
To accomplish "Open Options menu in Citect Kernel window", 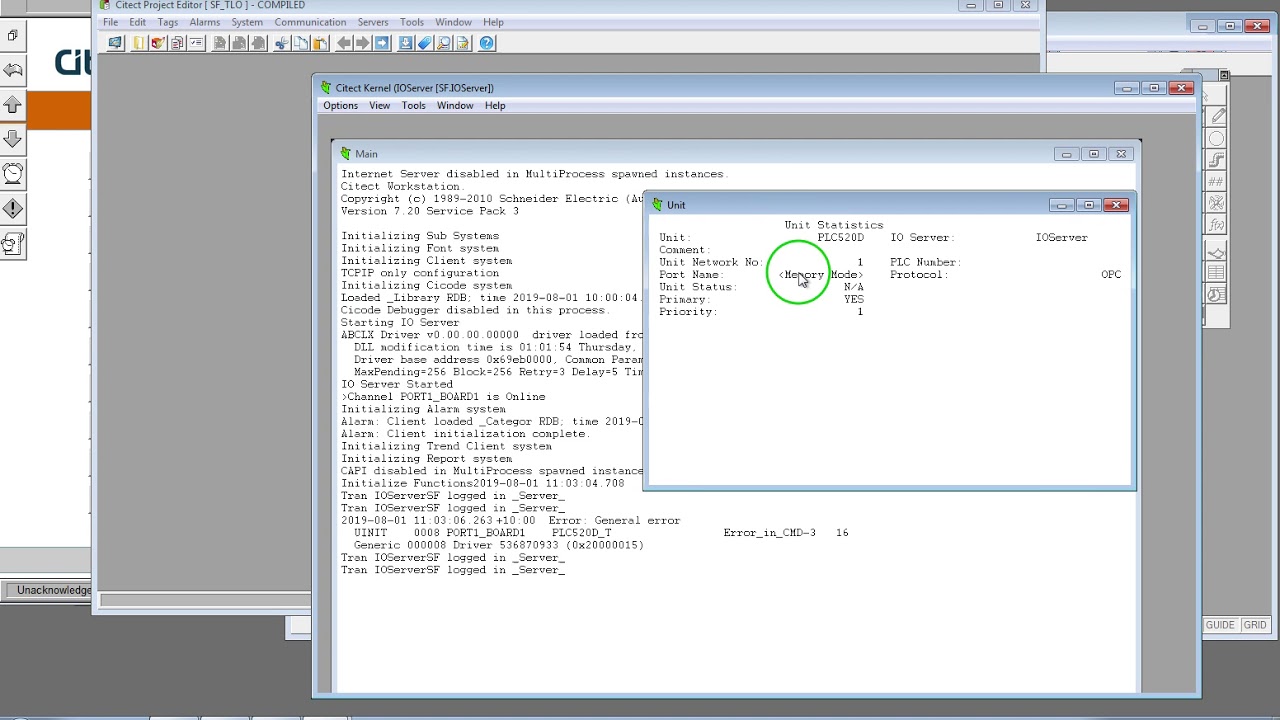I will 340,105.
